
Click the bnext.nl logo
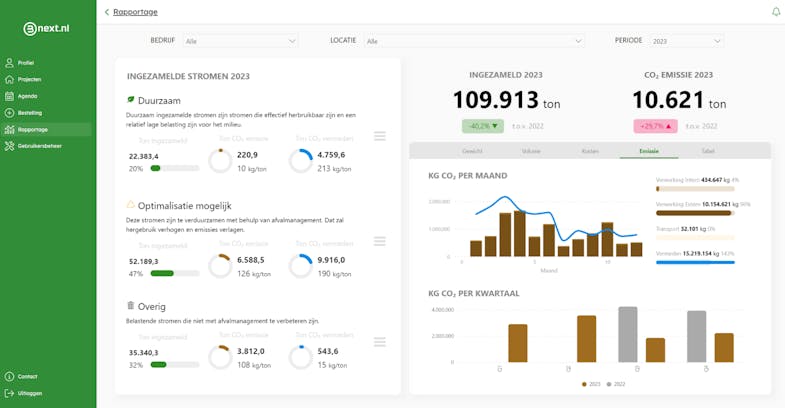(46, 29)
